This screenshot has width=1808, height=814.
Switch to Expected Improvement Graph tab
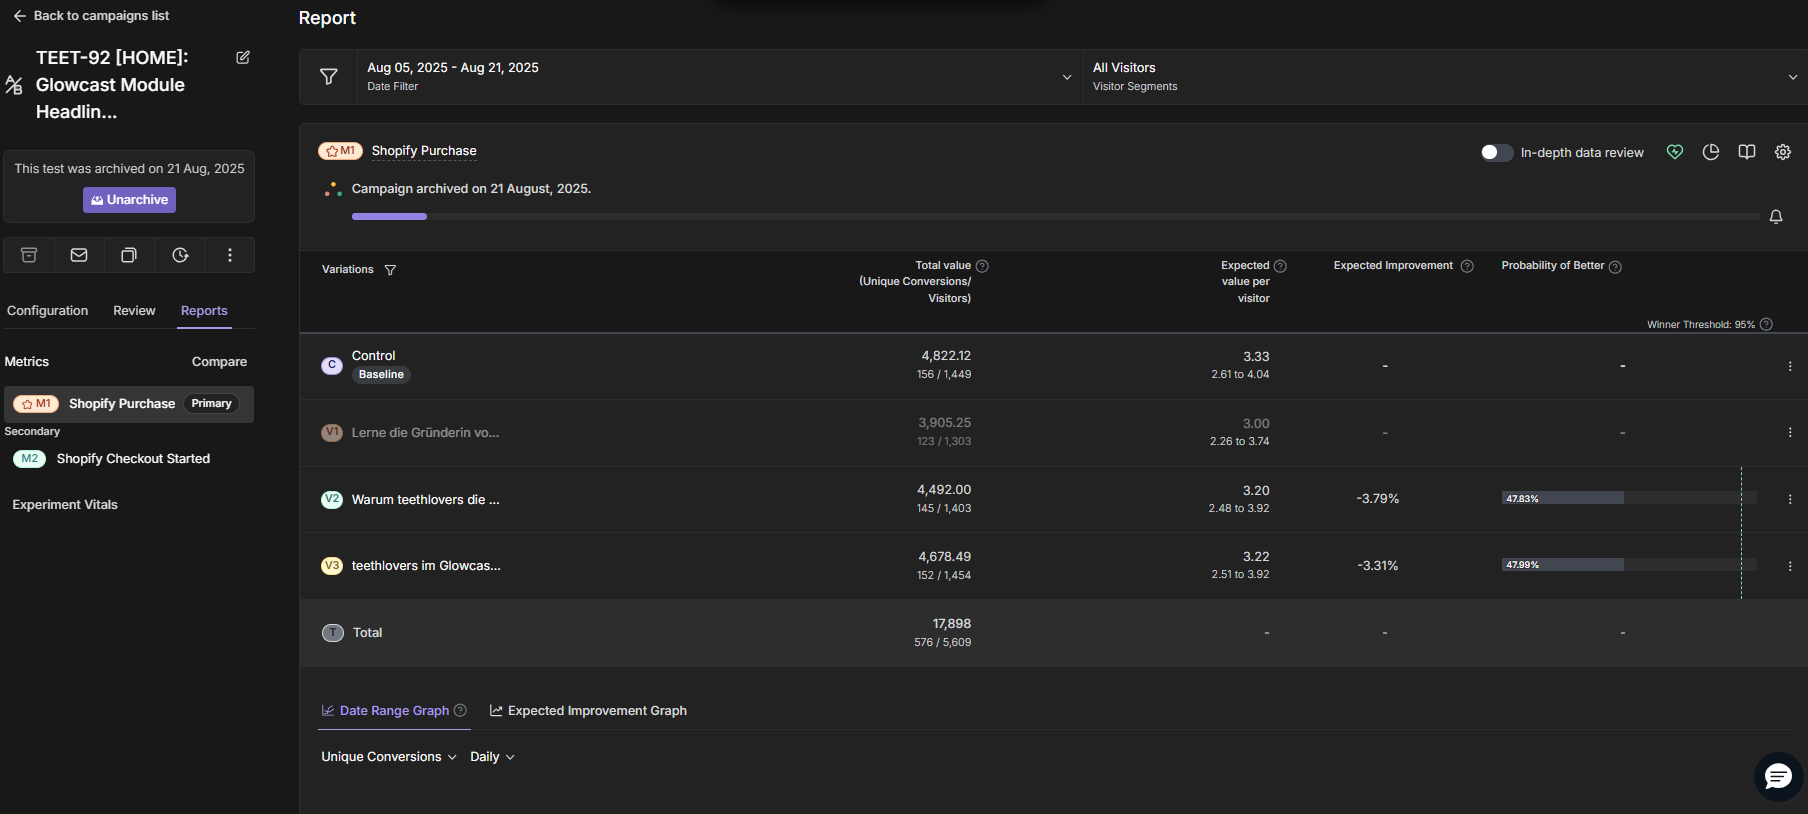588,711
